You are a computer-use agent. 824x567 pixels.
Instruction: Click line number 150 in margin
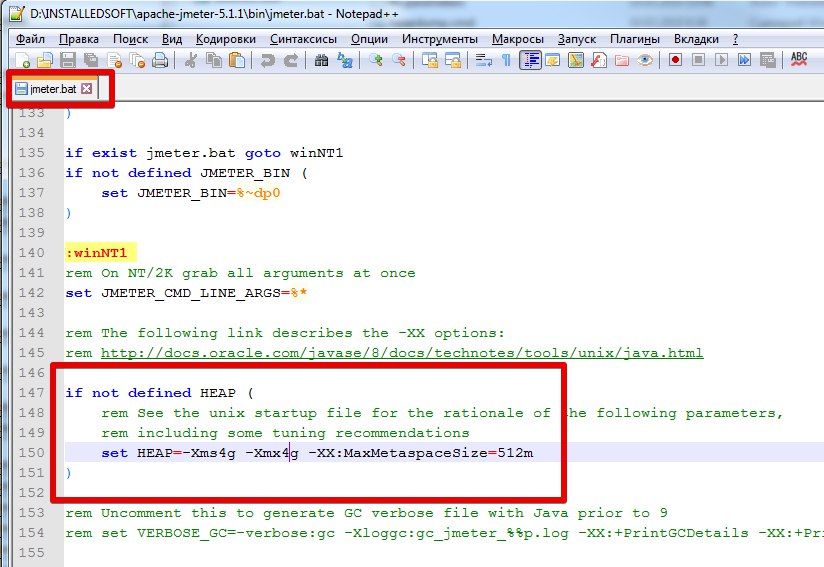[x=32, y=452]
